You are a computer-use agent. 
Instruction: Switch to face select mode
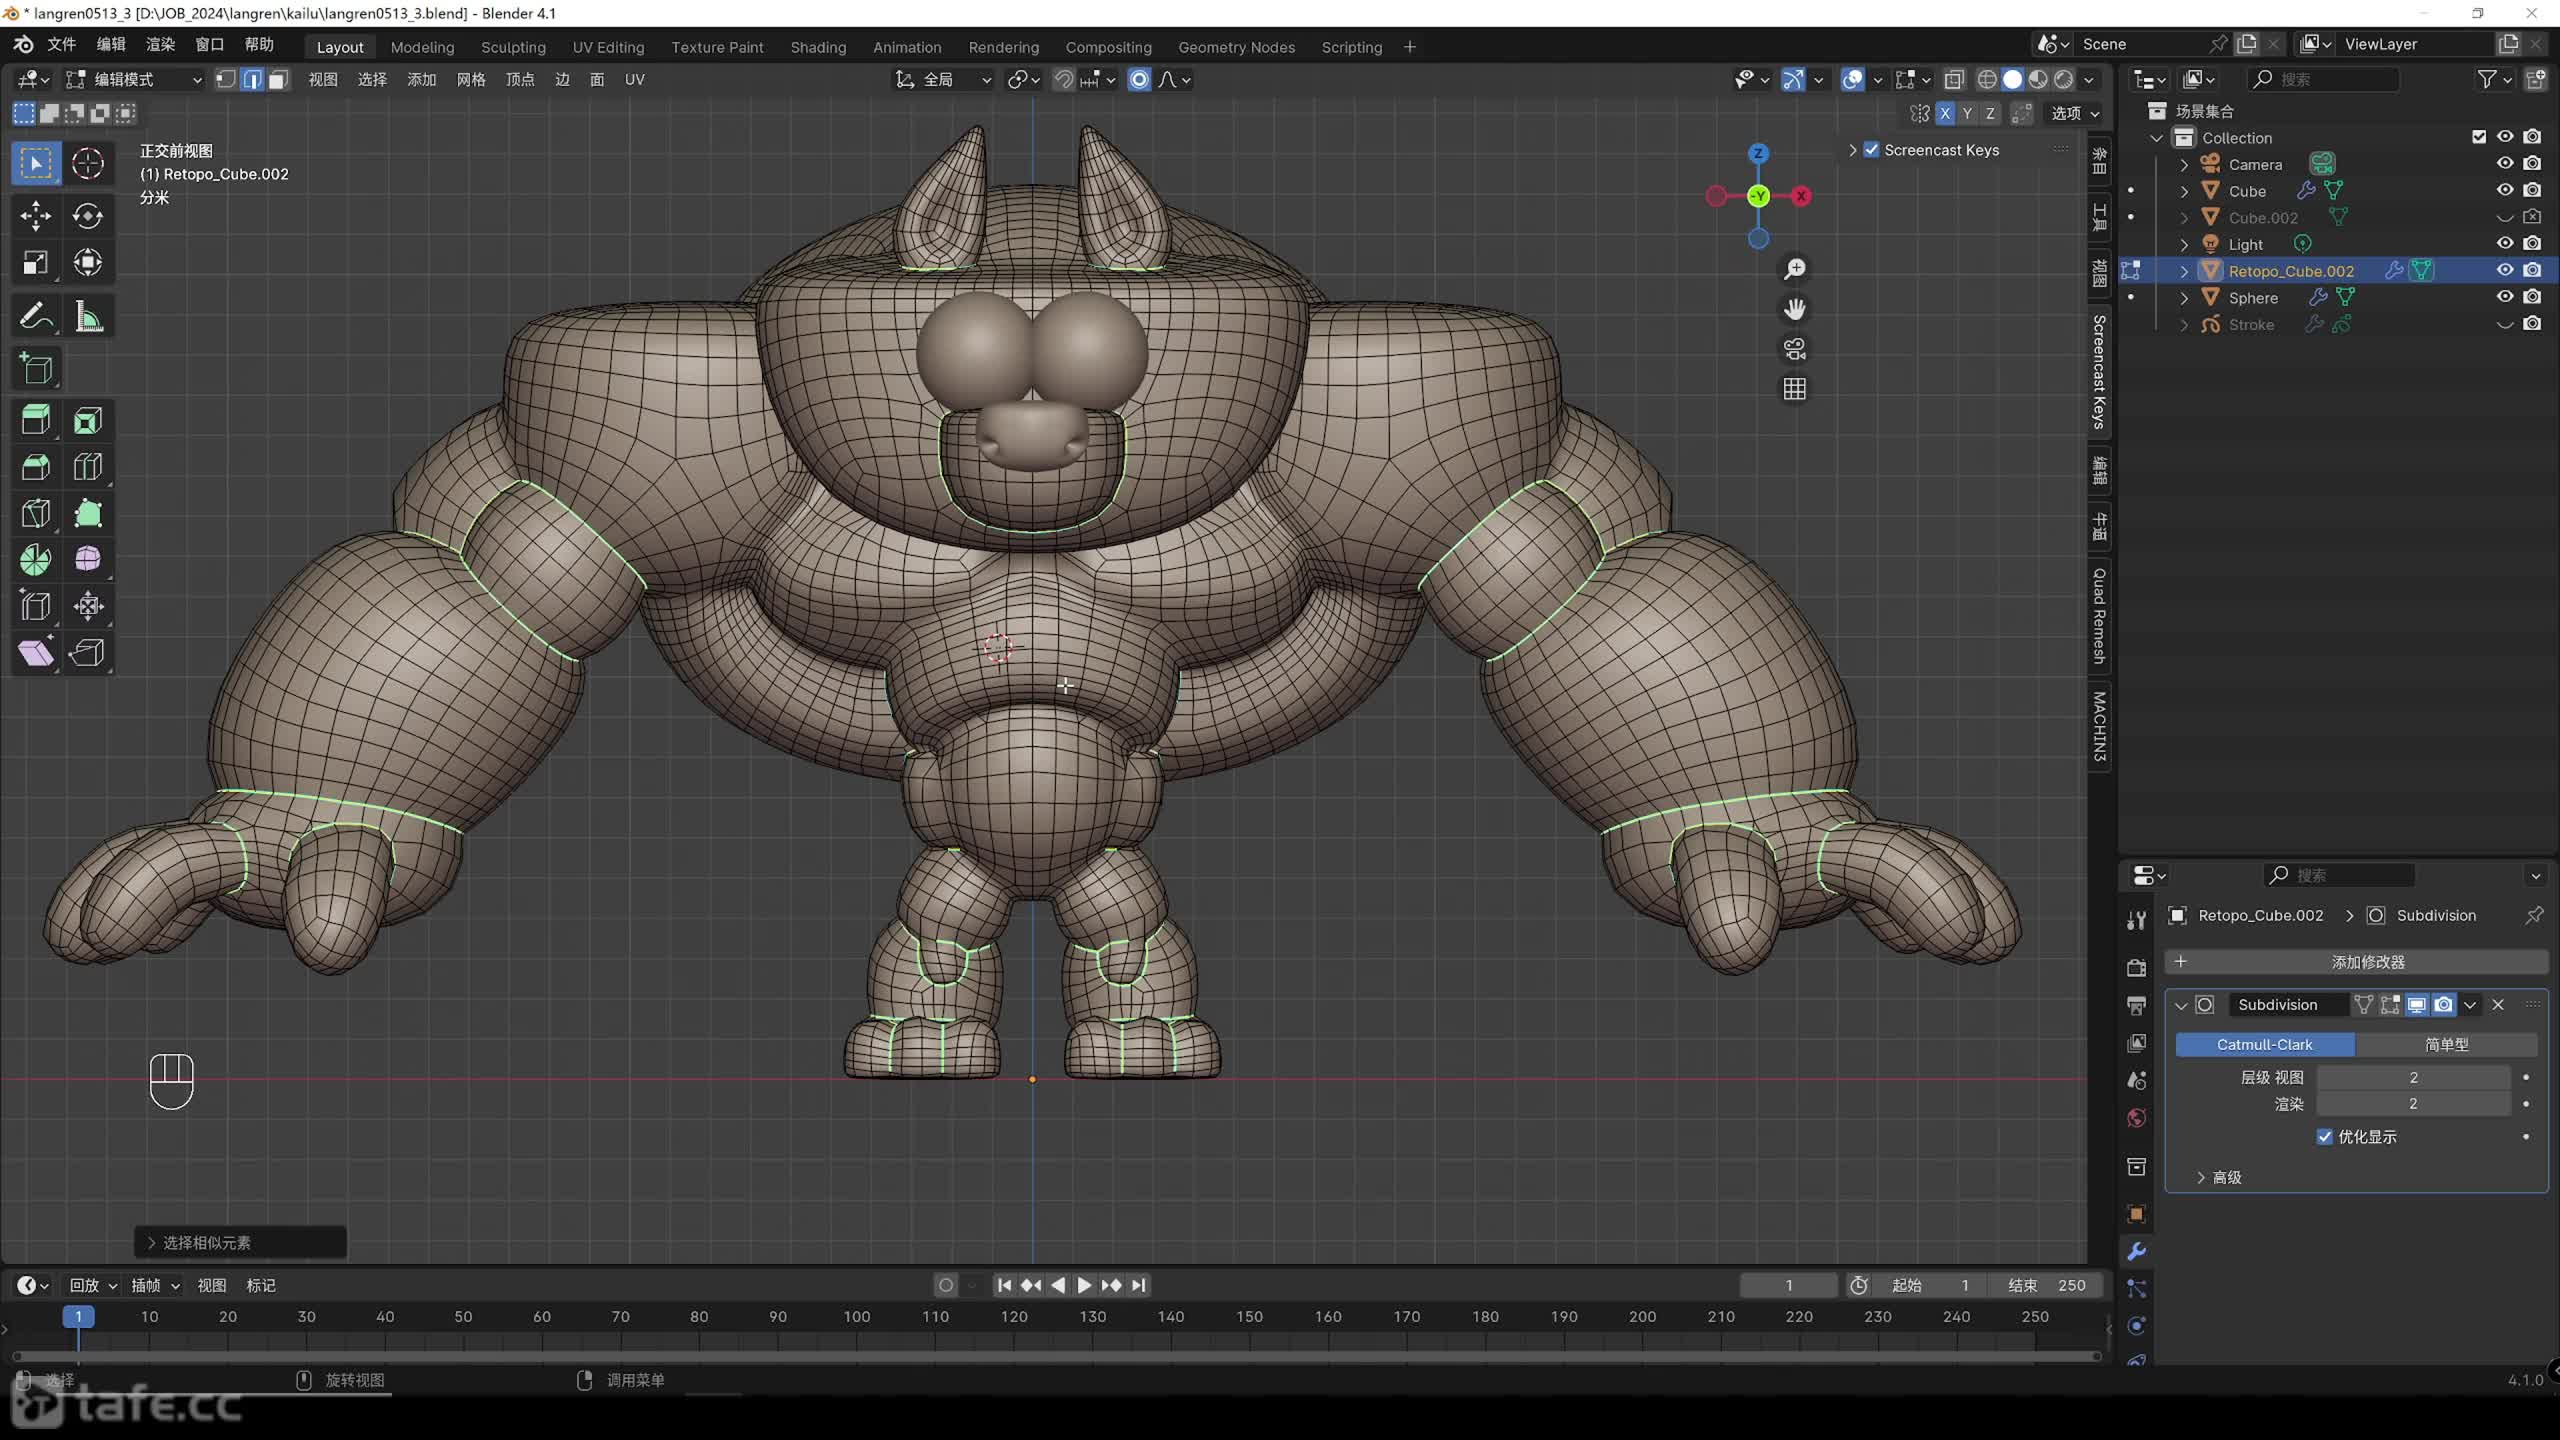click(x=278, y=79)
